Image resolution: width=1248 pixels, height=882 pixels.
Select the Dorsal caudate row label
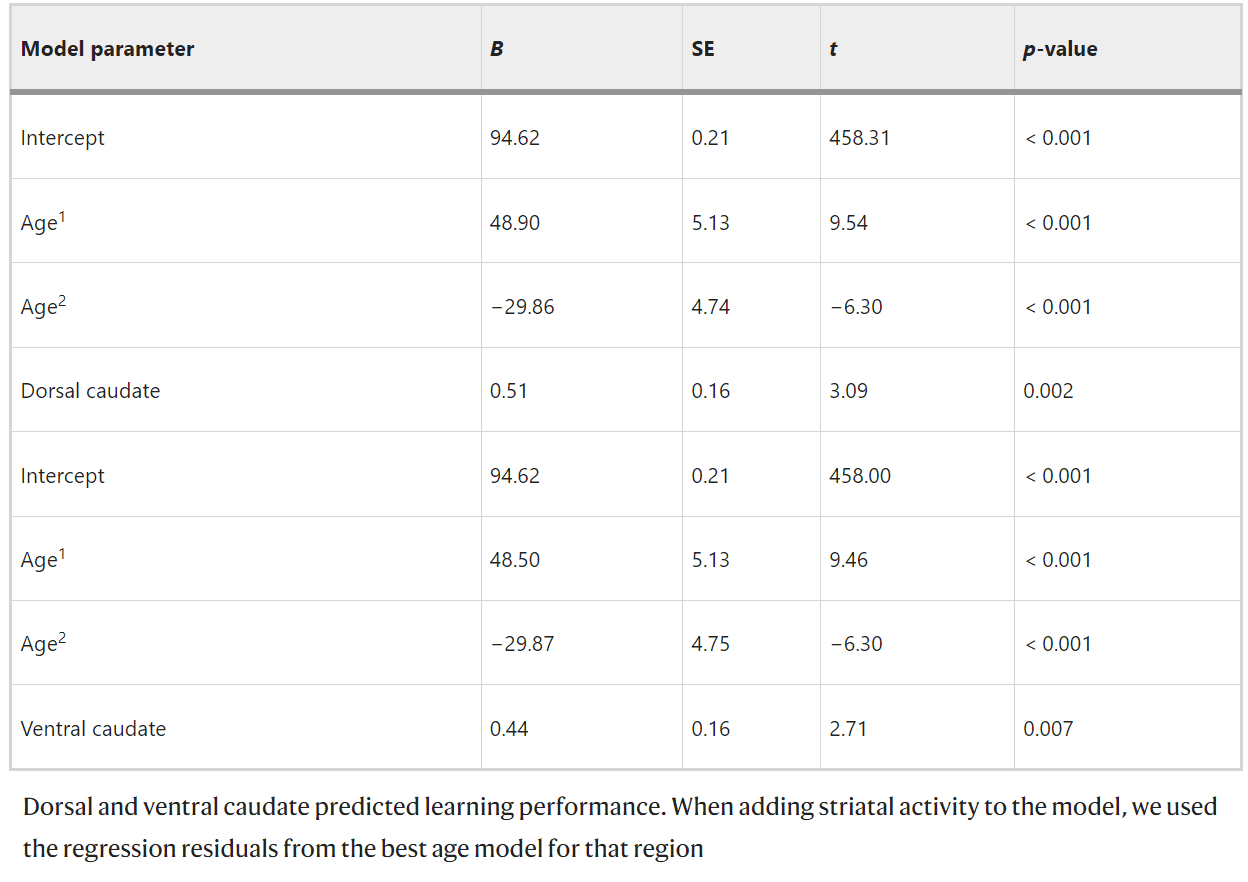point(90,391)
